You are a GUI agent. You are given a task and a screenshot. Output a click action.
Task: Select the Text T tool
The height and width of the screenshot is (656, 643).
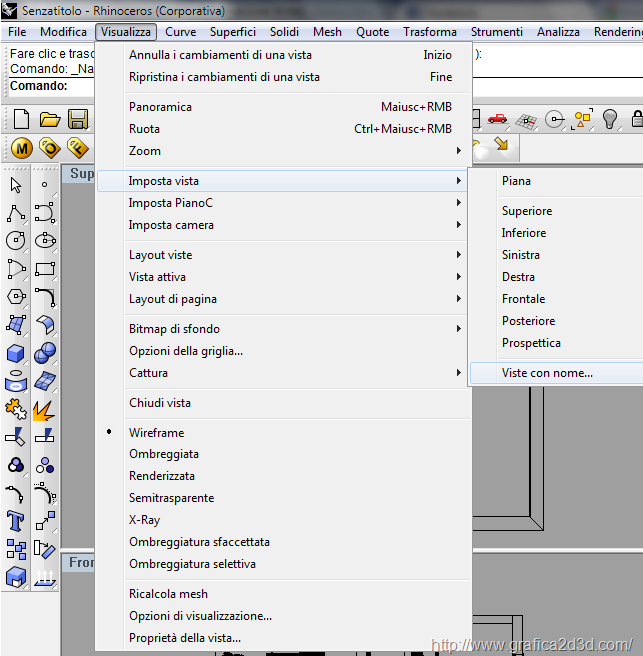pos(15,521)
